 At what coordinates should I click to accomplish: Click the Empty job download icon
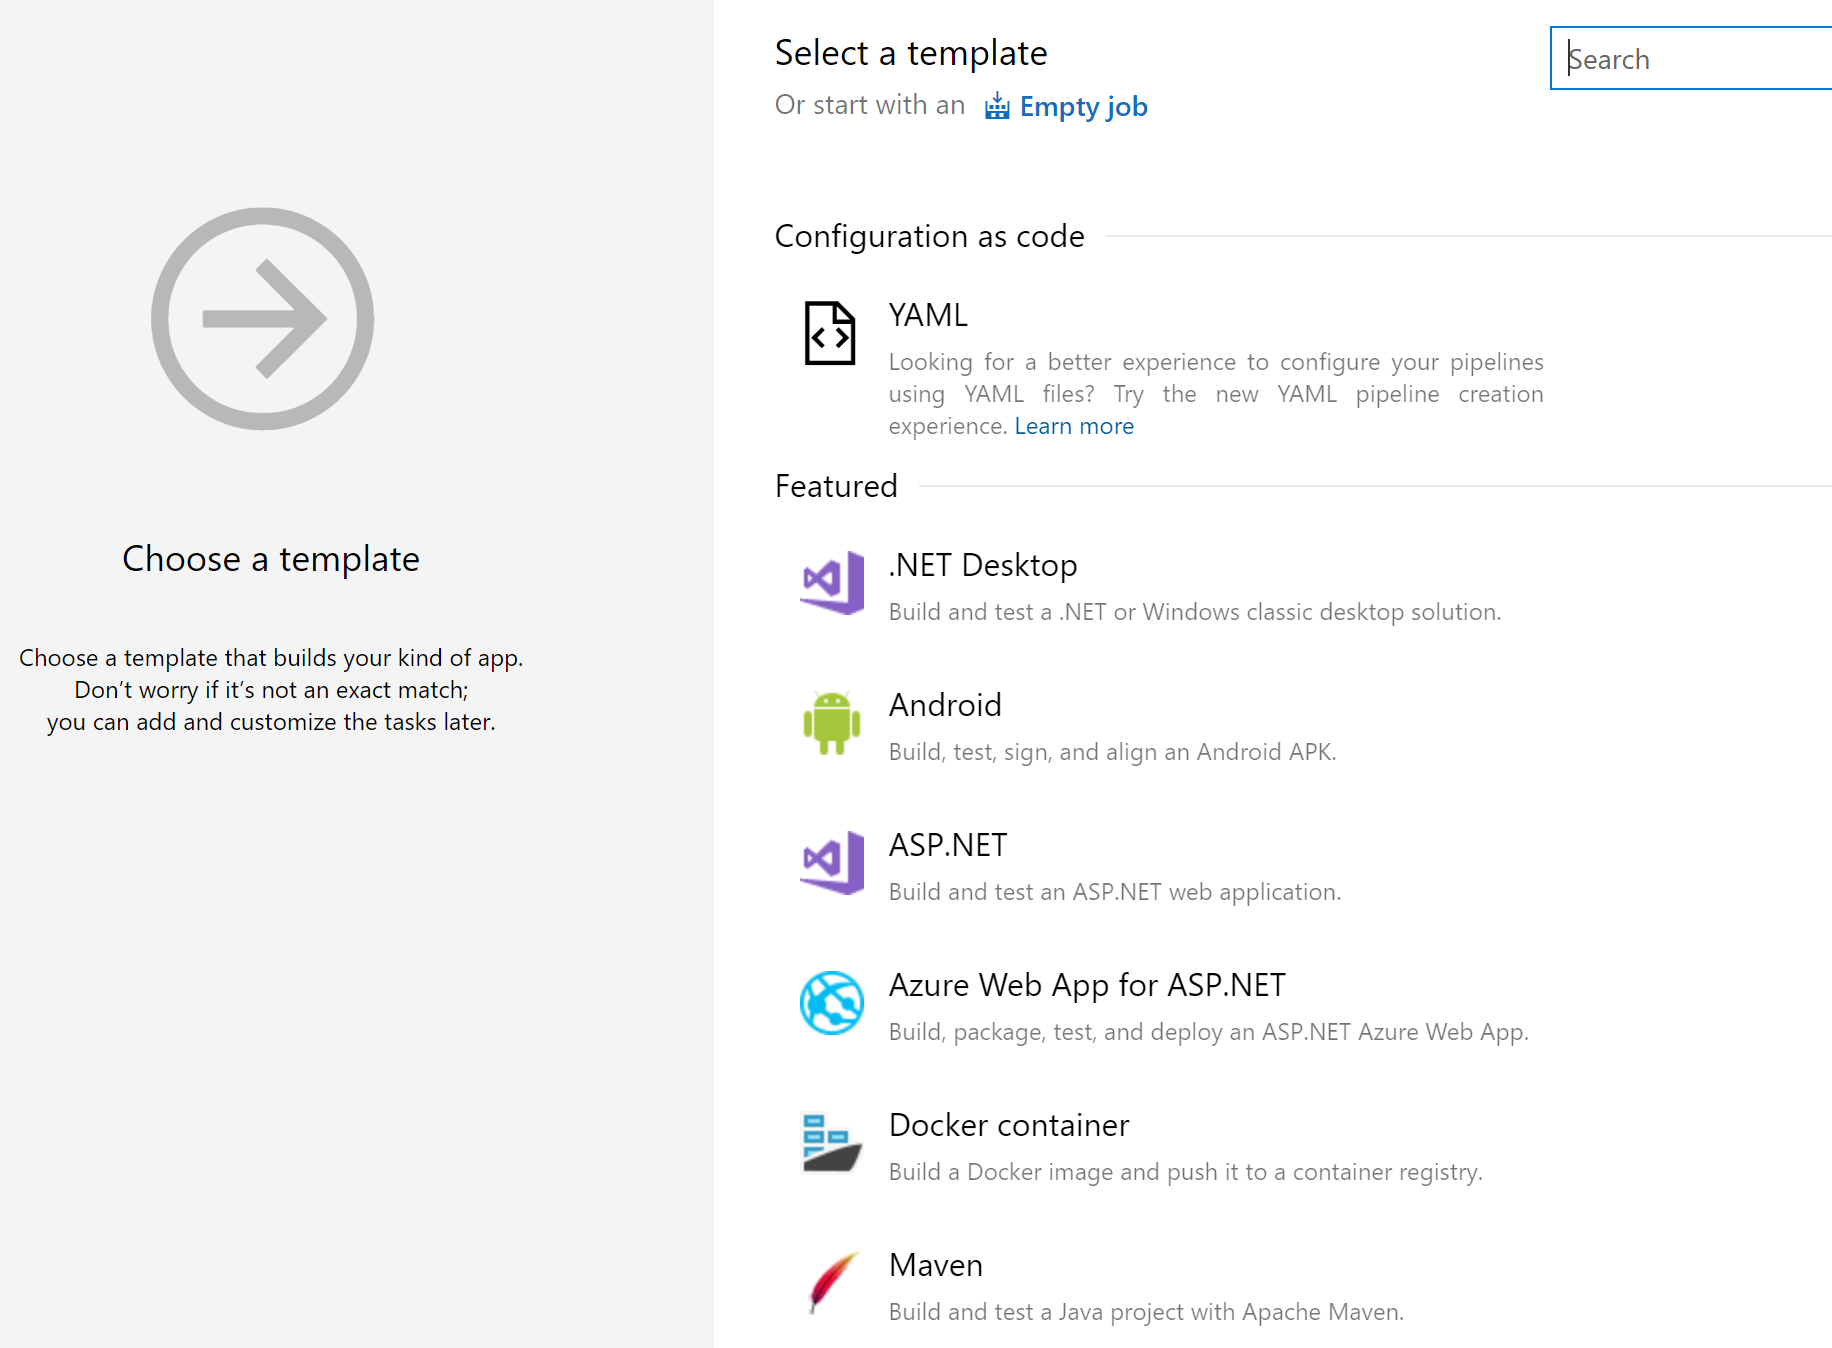(x=996, y=106)
